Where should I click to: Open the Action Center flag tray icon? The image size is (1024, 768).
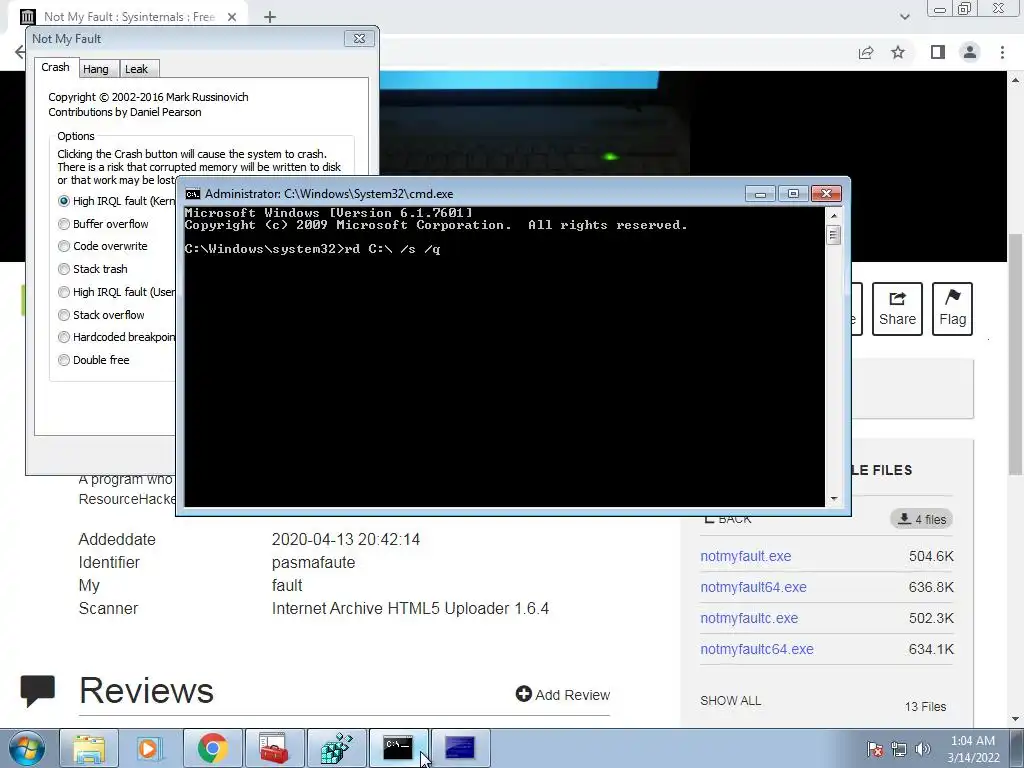click(x=874, y=749)
